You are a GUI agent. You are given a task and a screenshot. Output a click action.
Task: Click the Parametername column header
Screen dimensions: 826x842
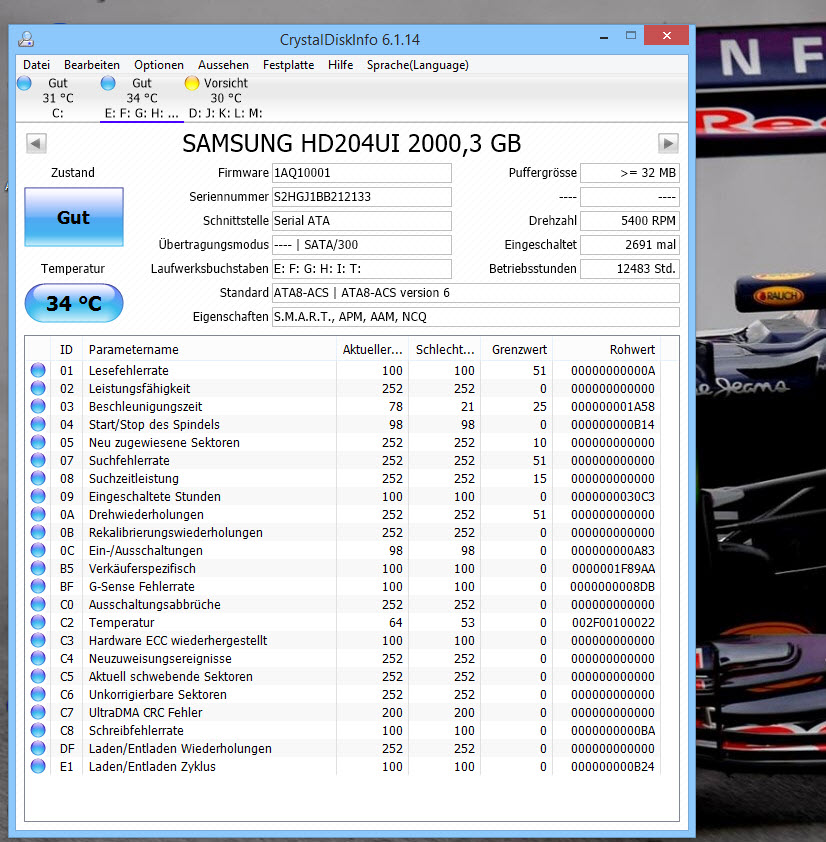209,350
